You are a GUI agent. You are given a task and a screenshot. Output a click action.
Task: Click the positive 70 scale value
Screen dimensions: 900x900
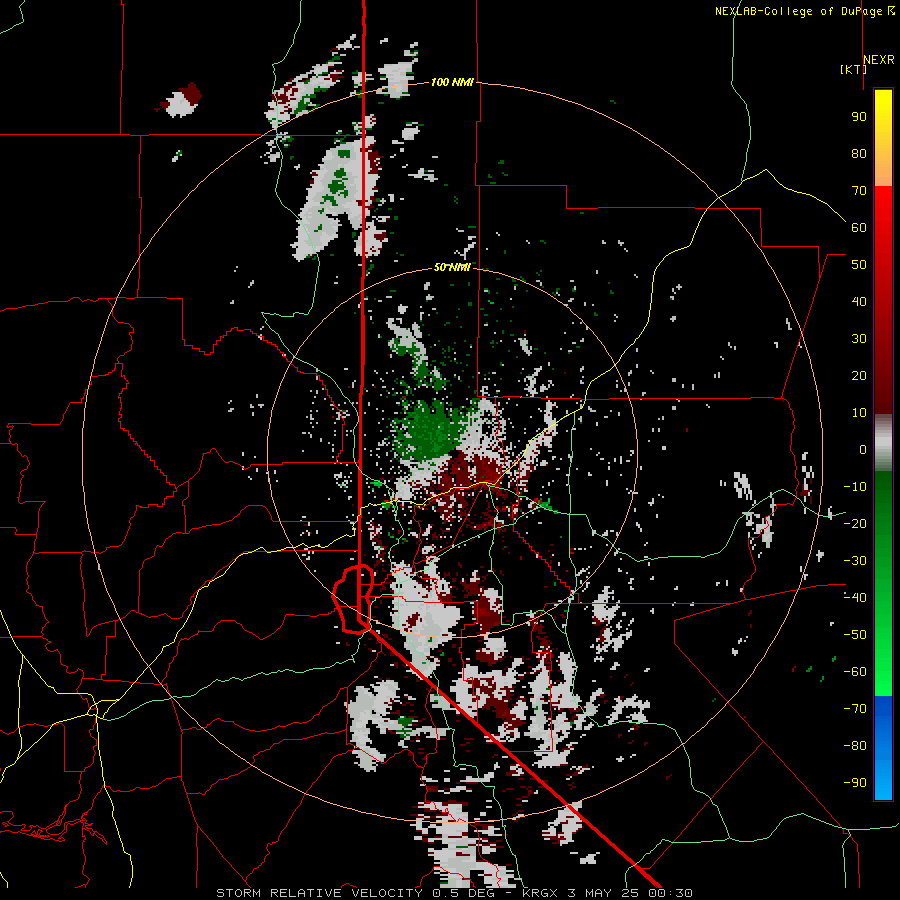click(859, 191)
